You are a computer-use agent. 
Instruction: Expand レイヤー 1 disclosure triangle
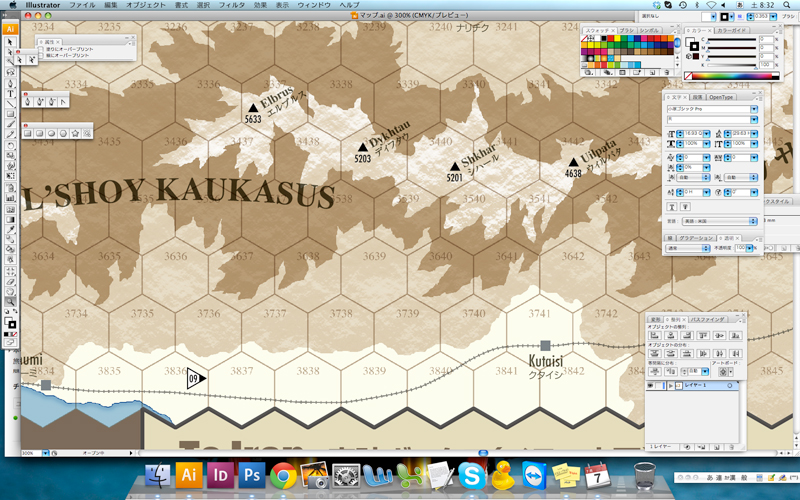tap(670, 386)
